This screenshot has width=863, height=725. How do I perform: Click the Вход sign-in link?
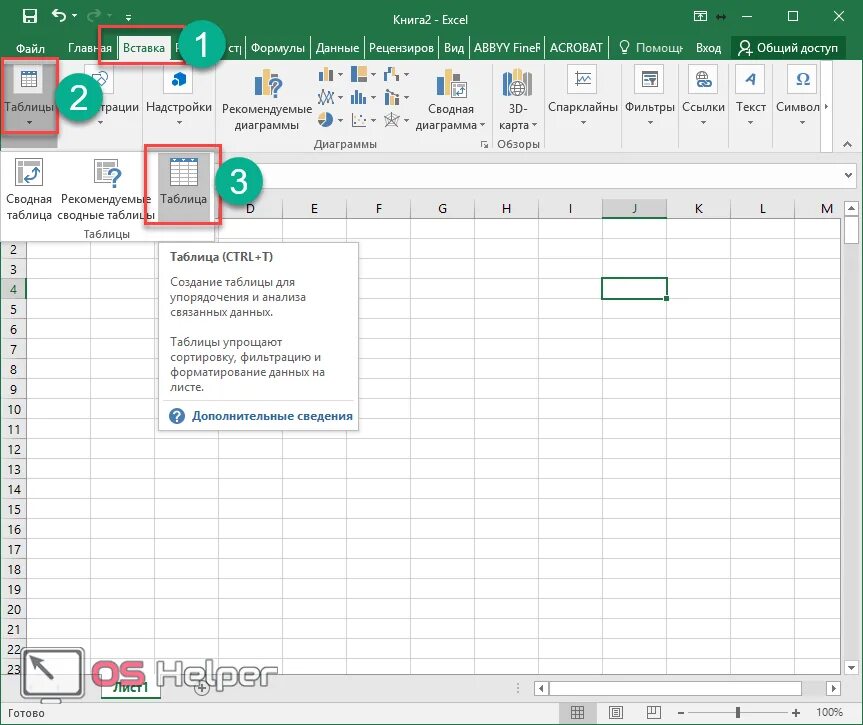pos(708,48)
